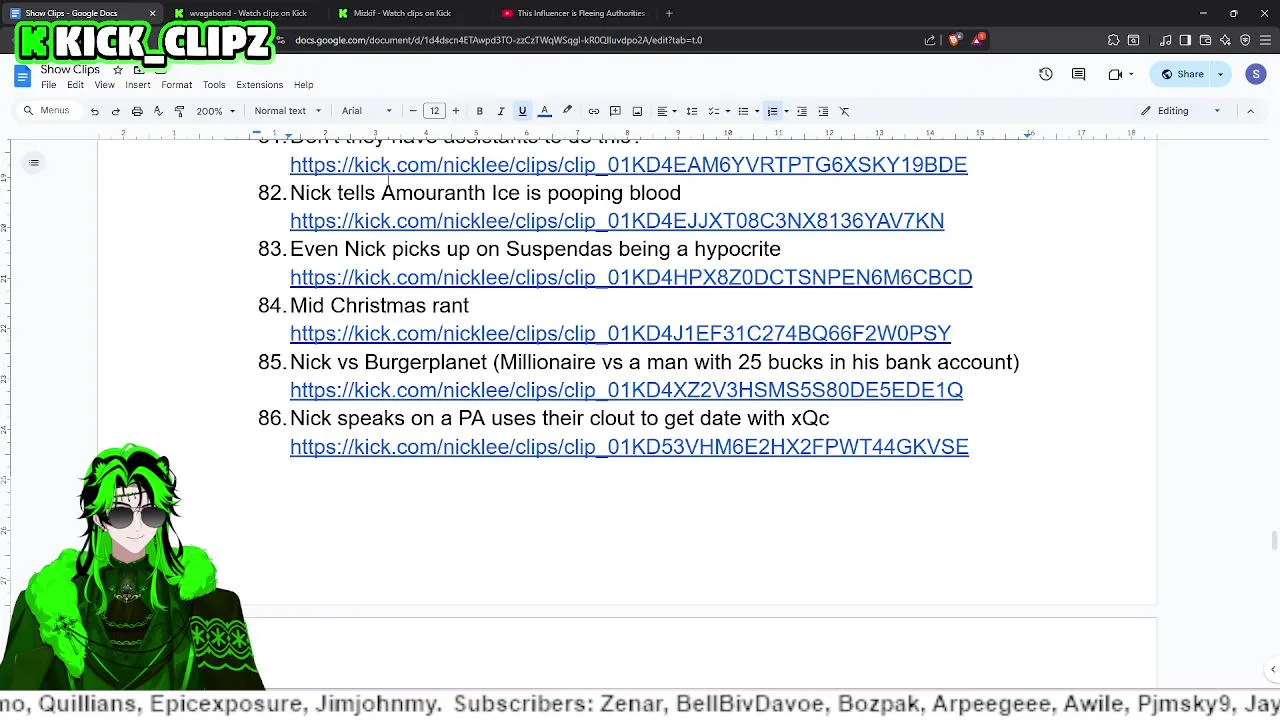
Task: Click the font size 12 field
Action: click(434, 111)
